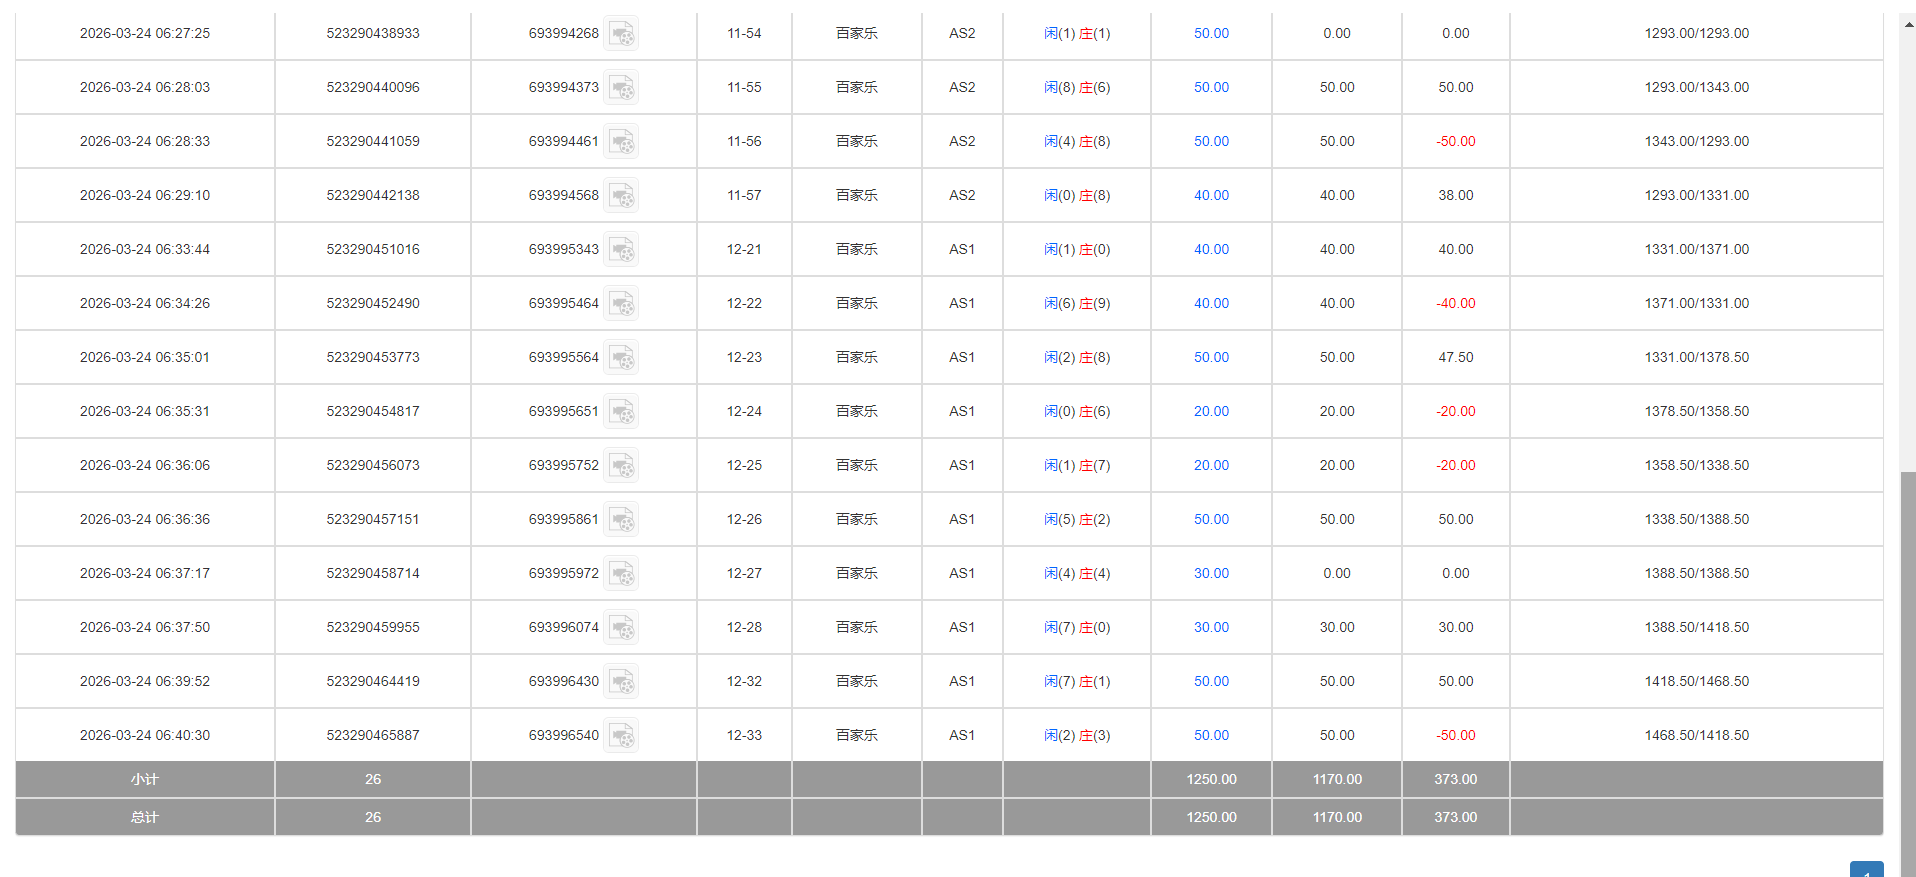This screenshot has width=1916, height=877.
Task: Click result 闲(5) 庄(2) for table 12-26
Action: pyautogui.click(x=1077, y=520)
